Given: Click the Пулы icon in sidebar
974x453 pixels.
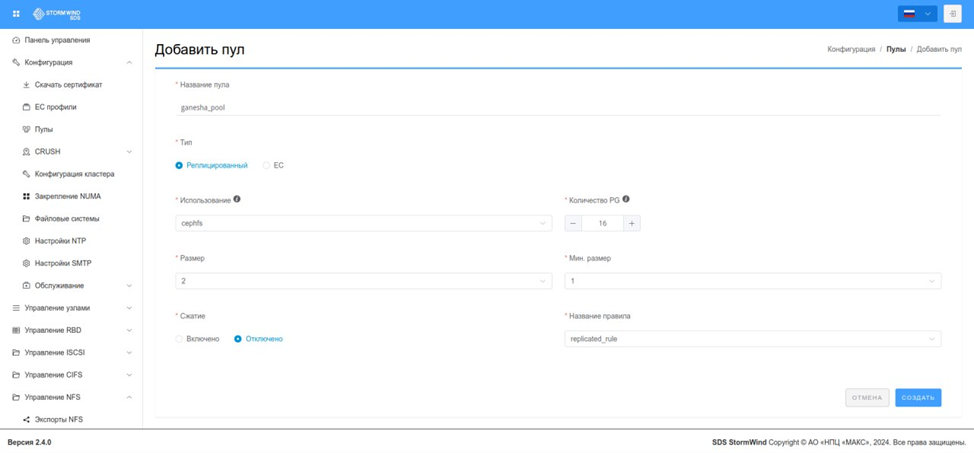Looking at the screenshot, I should 26,130.
